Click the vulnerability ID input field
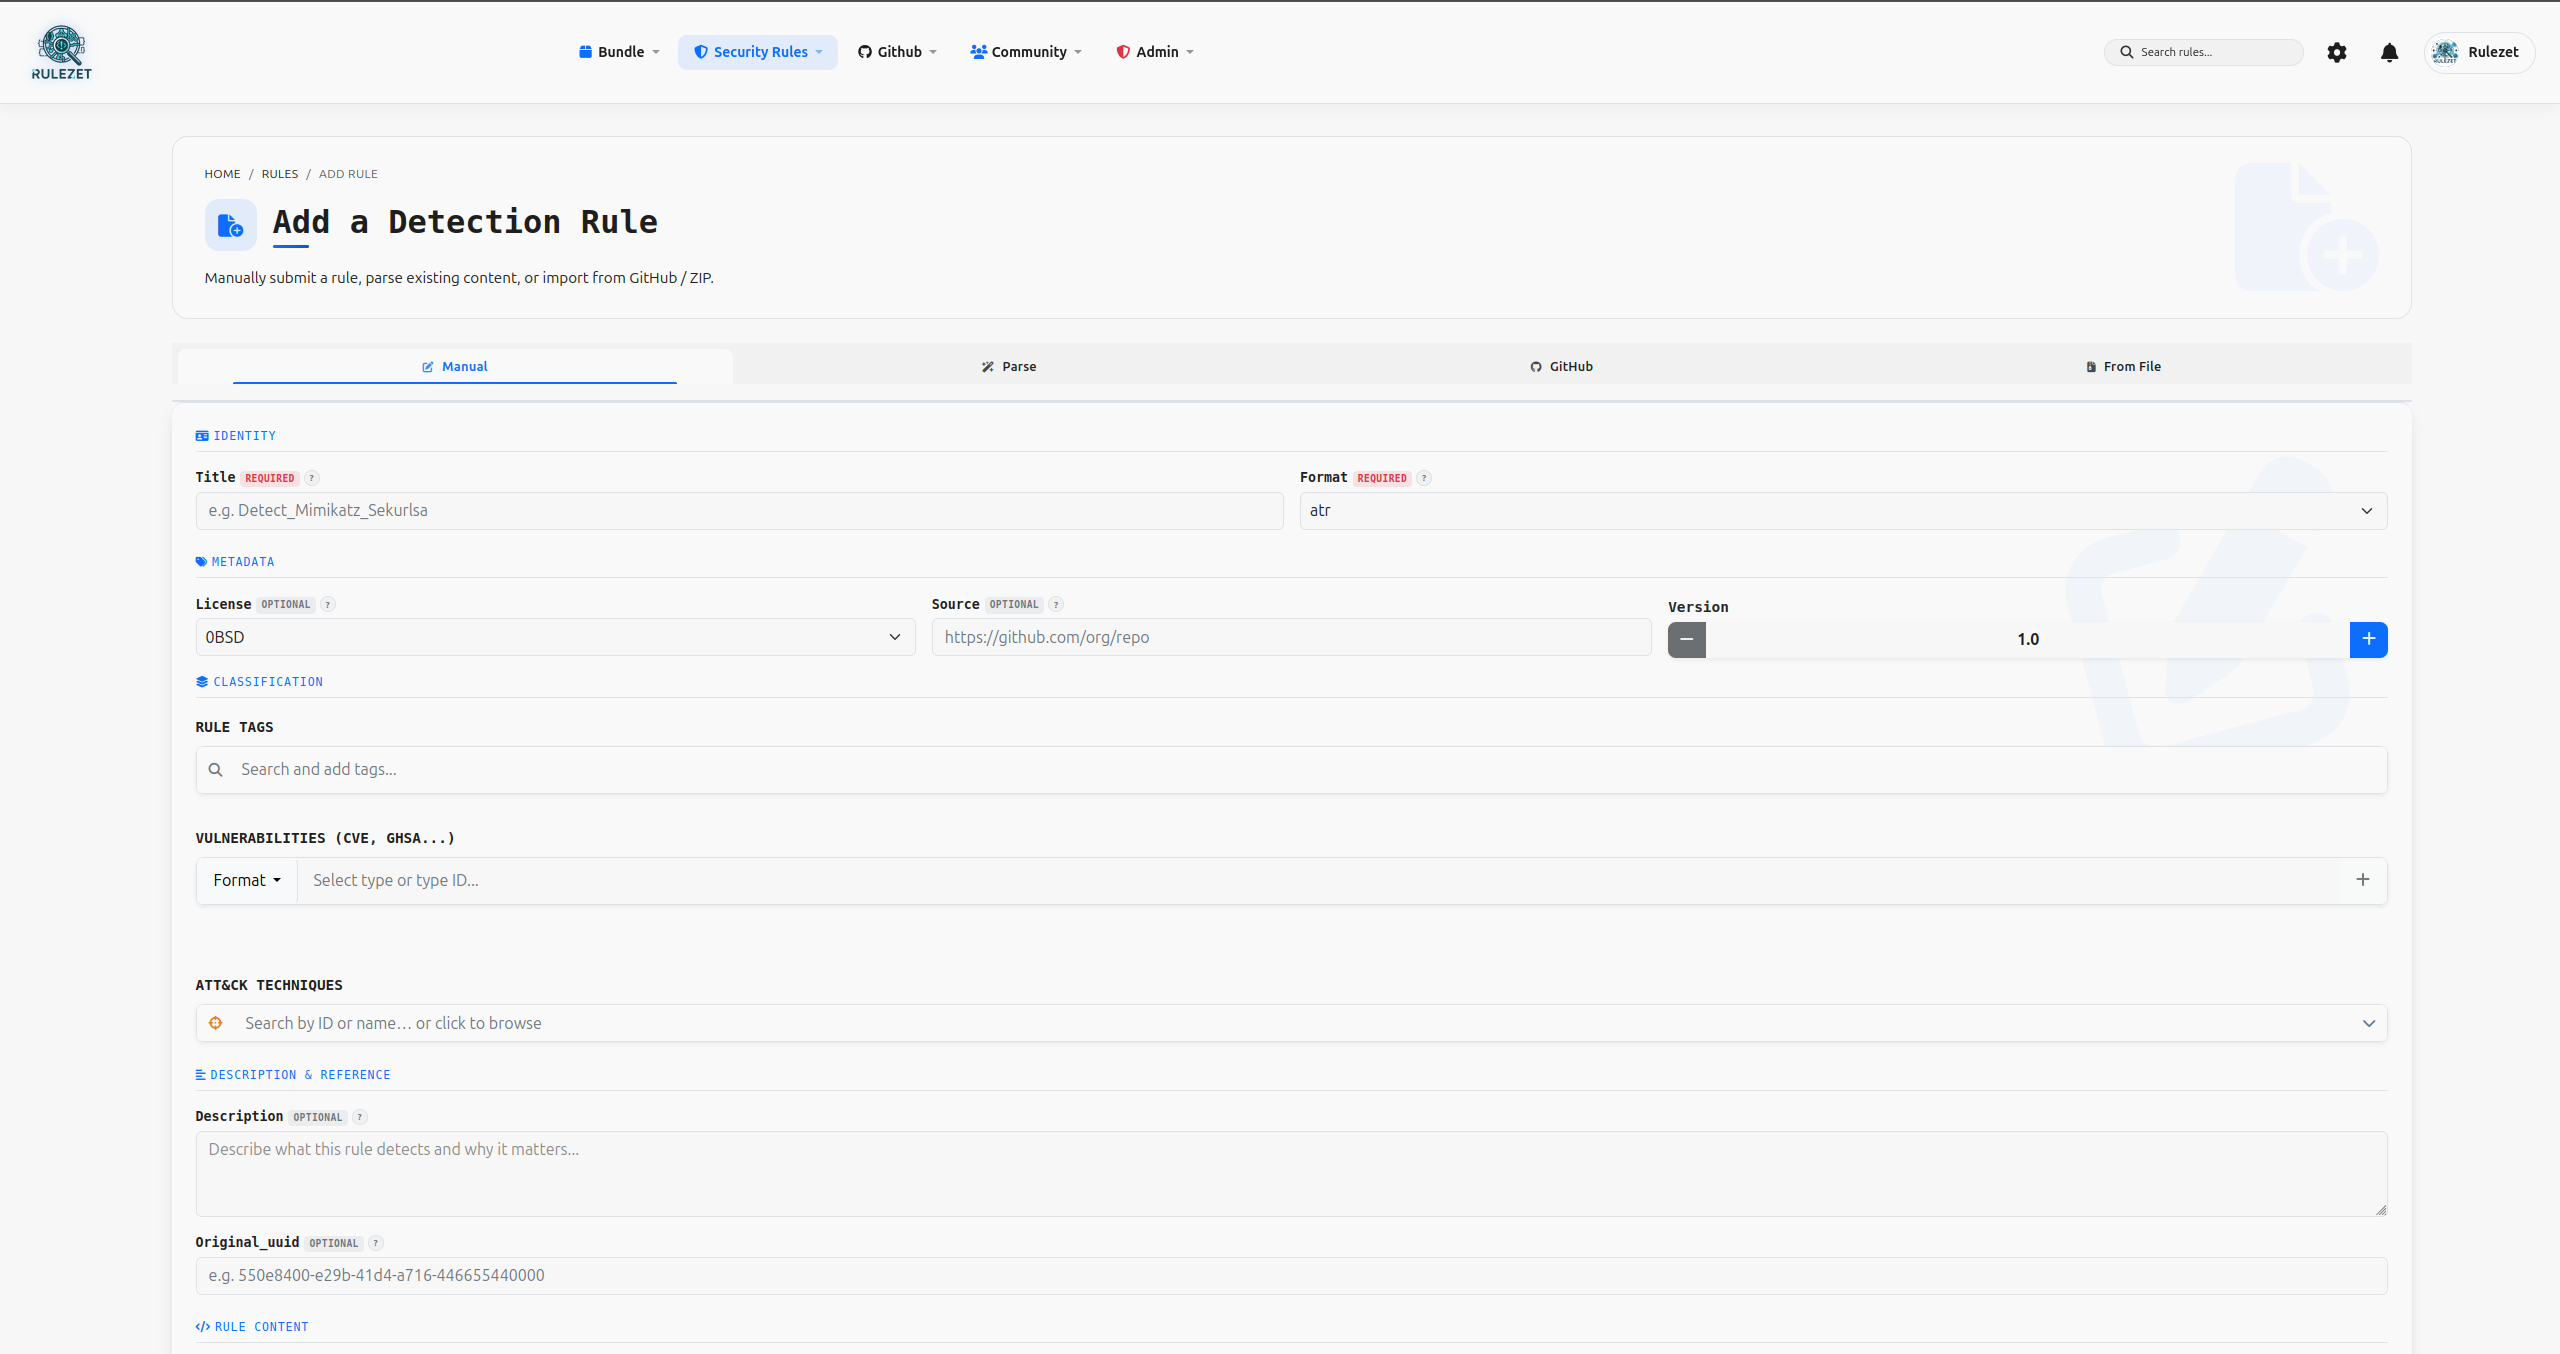Image resolution: width=2560 pixels, height=1354 pixels. click(1320, 880)
